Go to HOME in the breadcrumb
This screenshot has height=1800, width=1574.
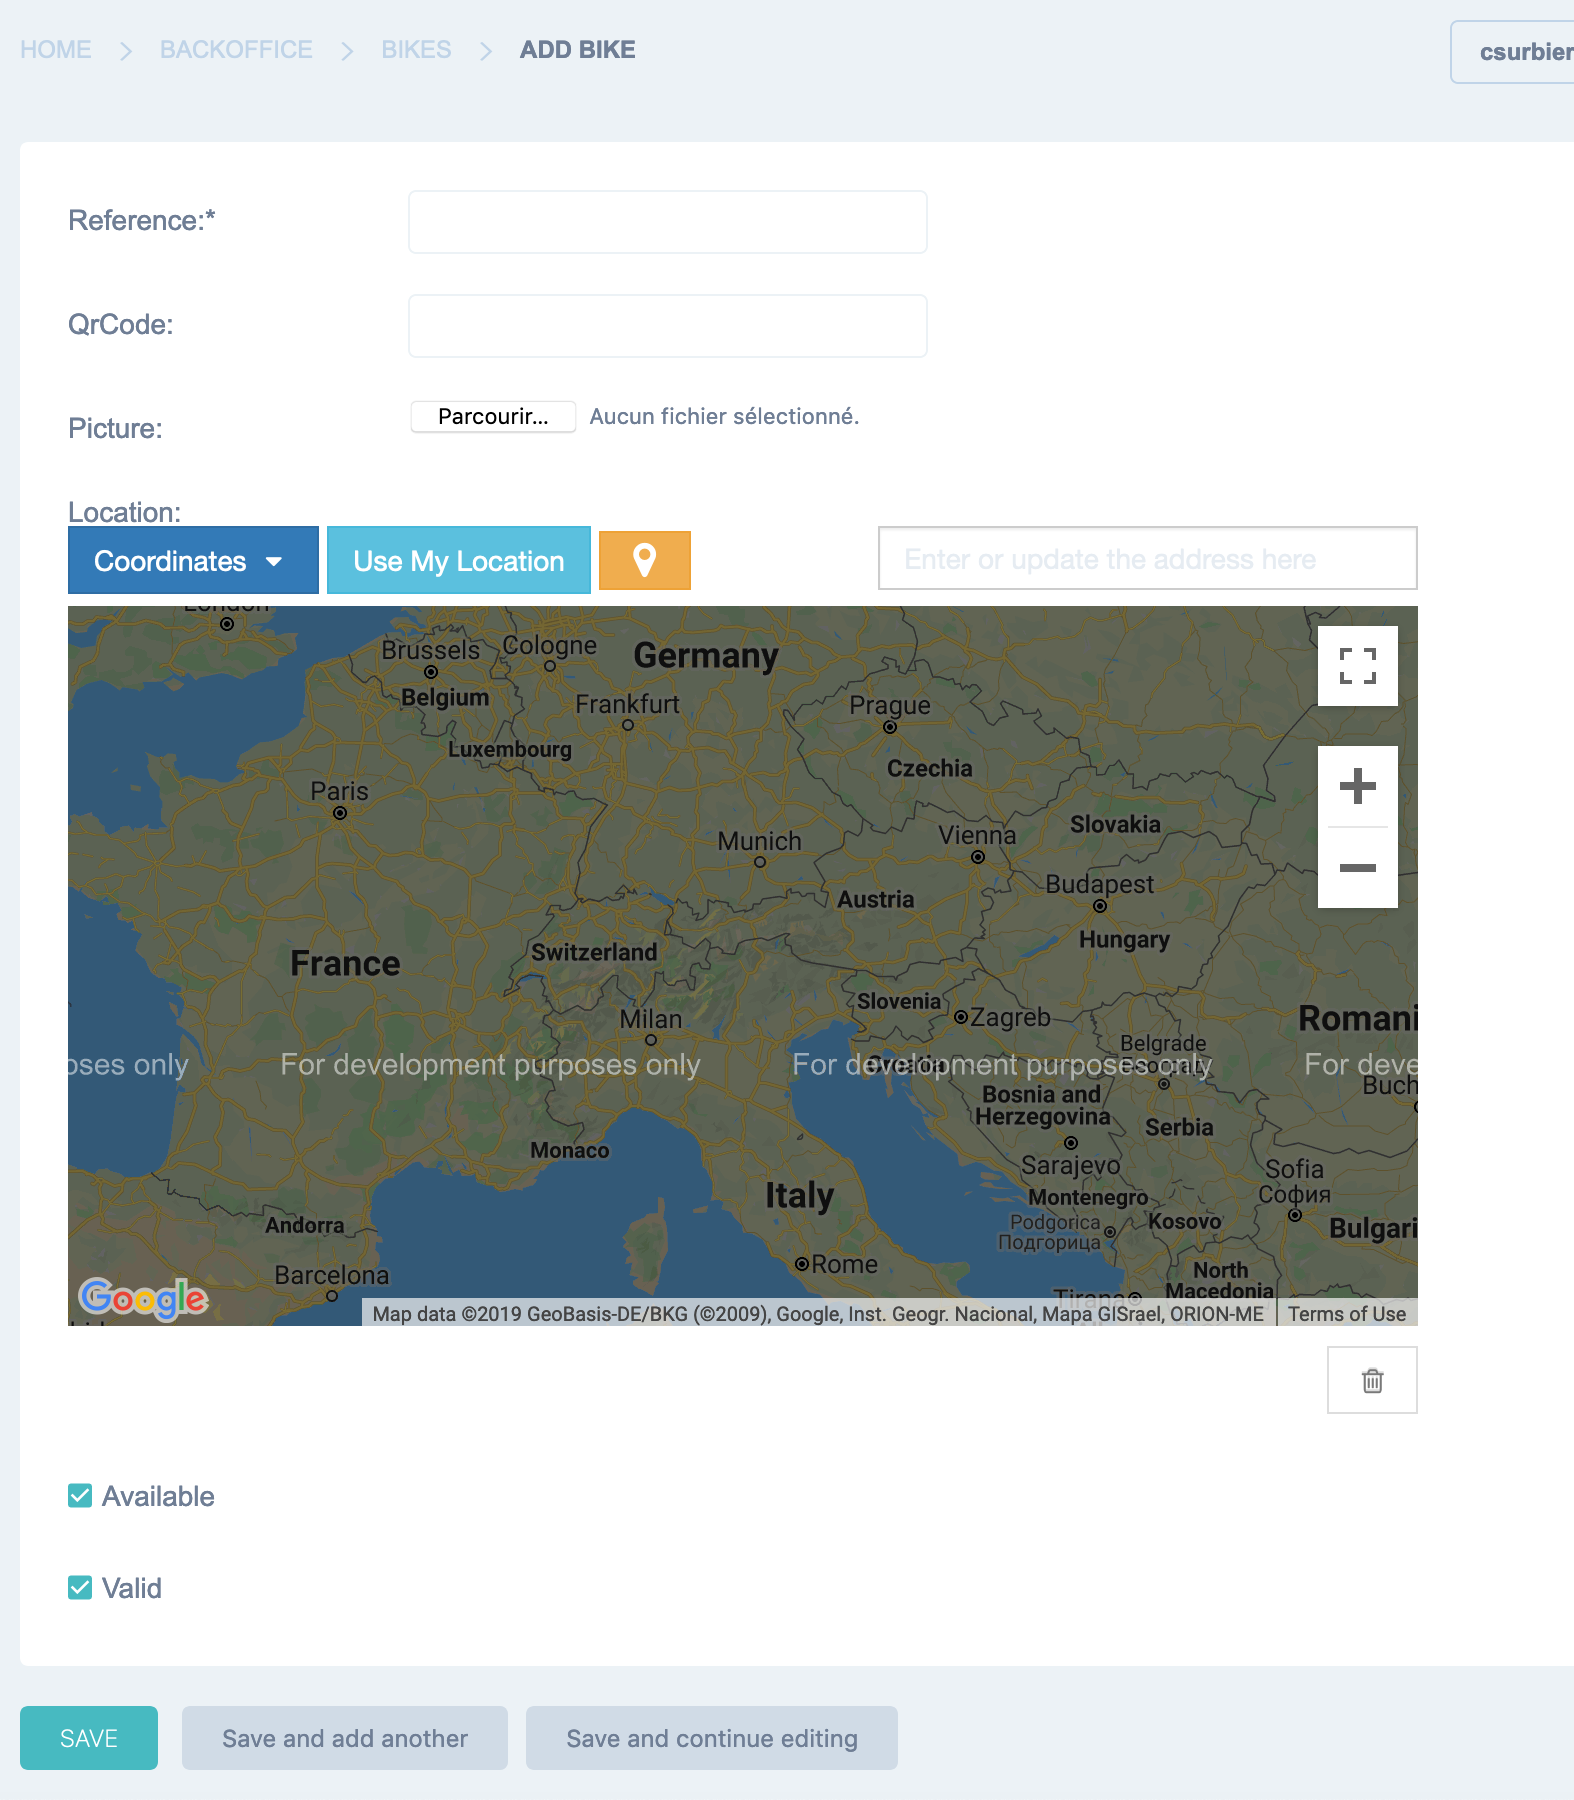coord(56,50)
